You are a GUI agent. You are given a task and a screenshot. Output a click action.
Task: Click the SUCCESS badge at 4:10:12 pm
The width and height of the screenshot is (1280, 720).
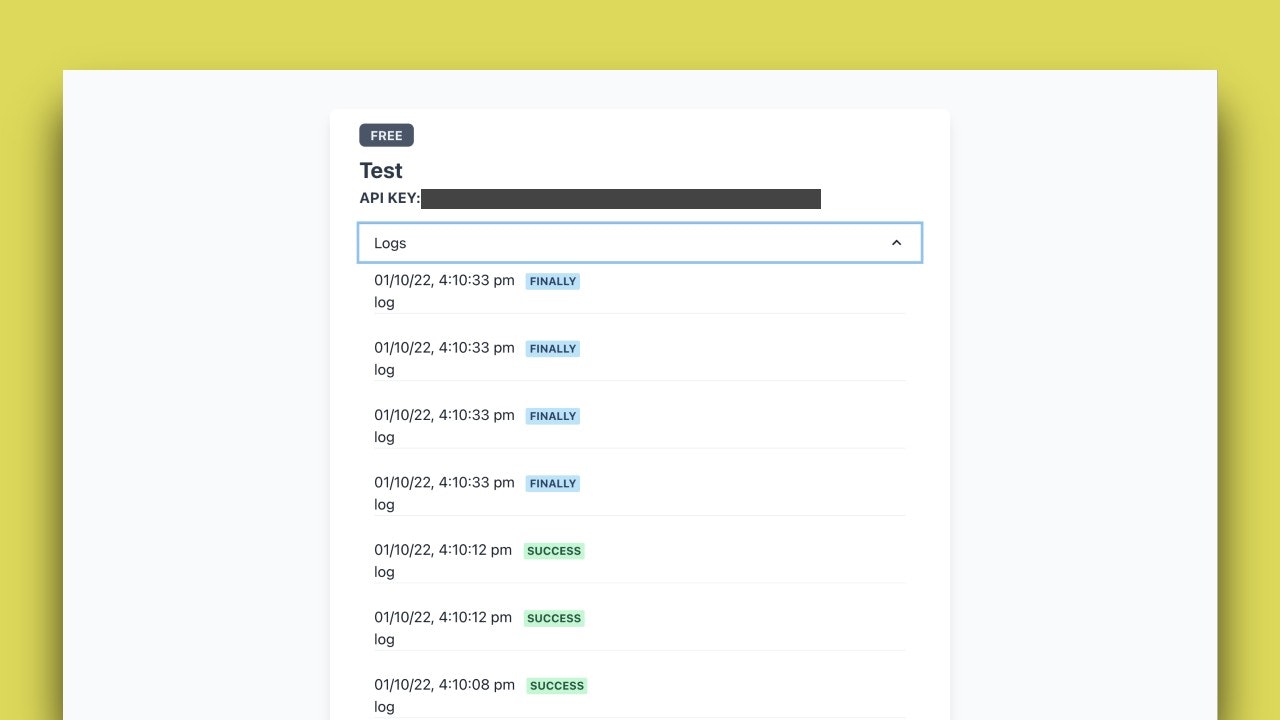click(x=553, y=550)
